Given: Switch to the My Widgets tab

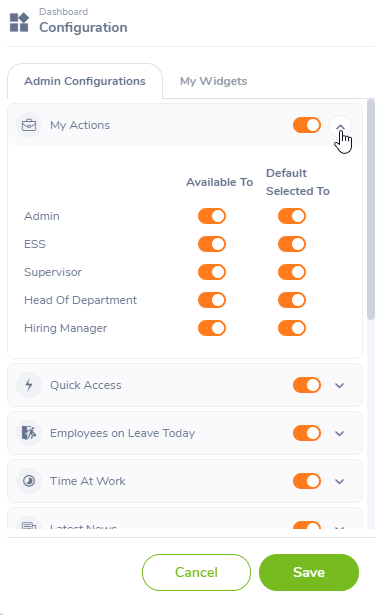Looking at the screenshot, I should 213,81.
